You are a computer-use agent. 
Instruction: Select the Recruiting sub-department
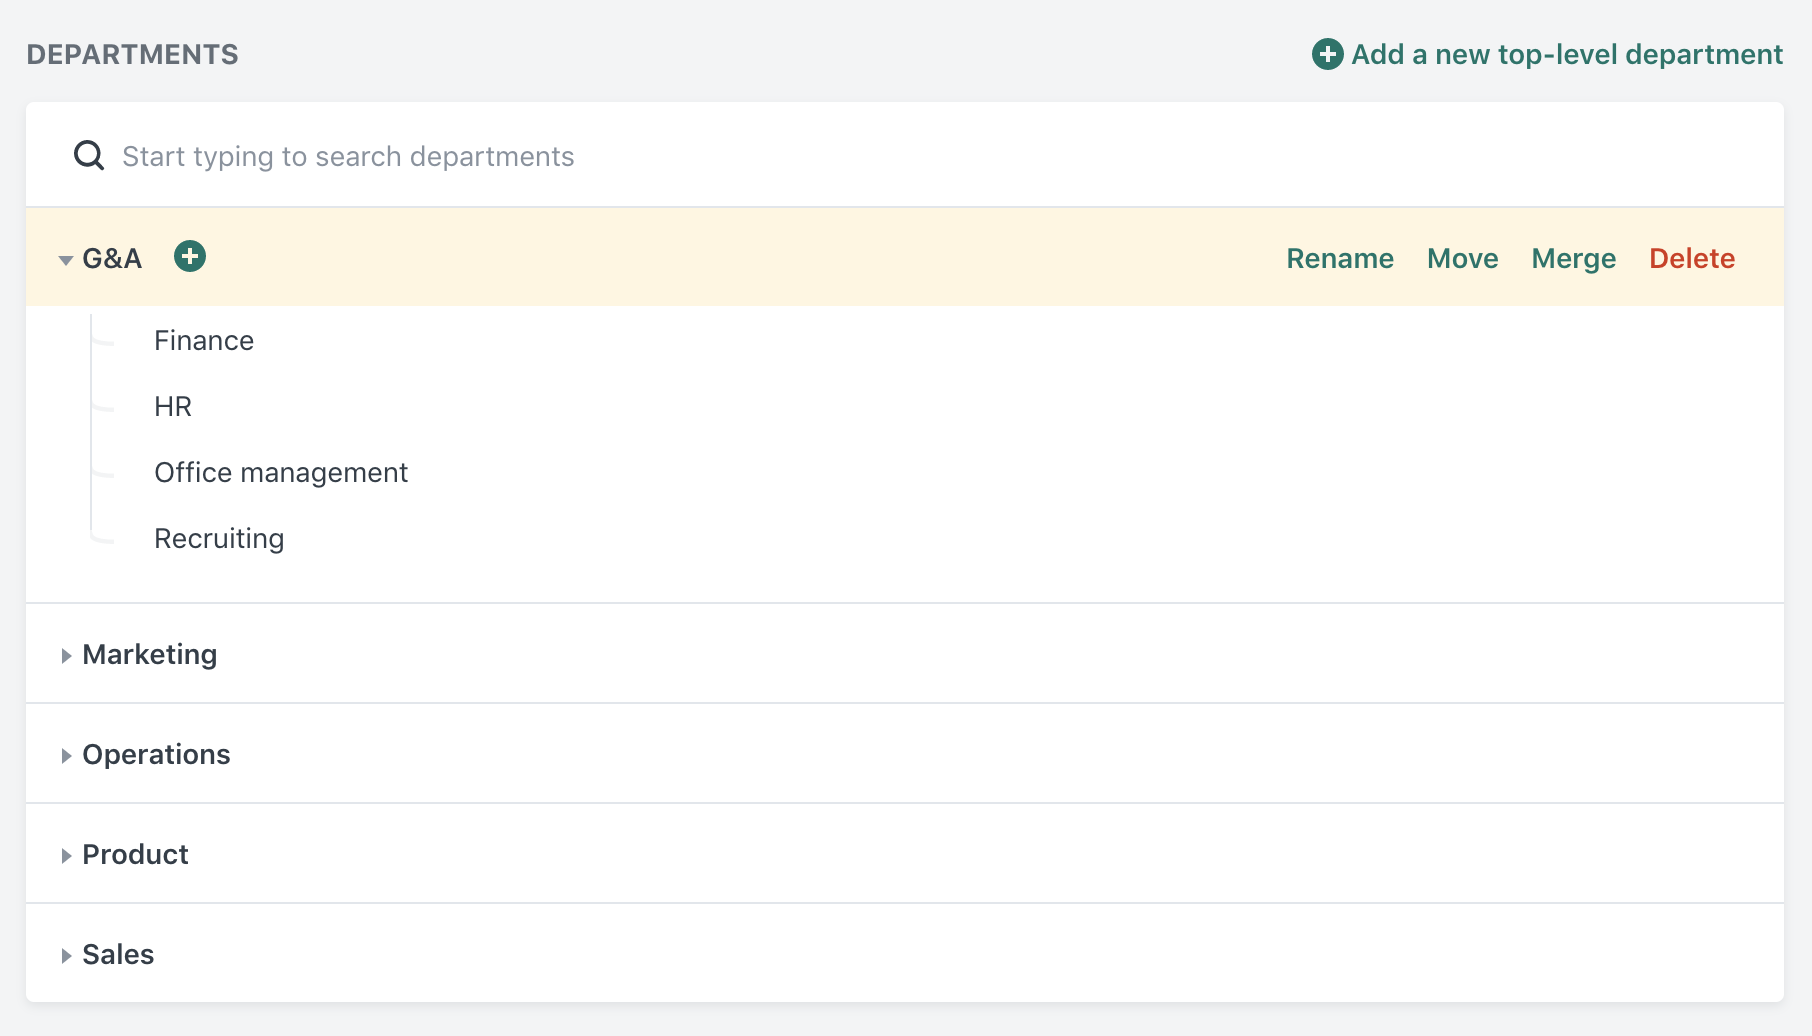[218, 538]
